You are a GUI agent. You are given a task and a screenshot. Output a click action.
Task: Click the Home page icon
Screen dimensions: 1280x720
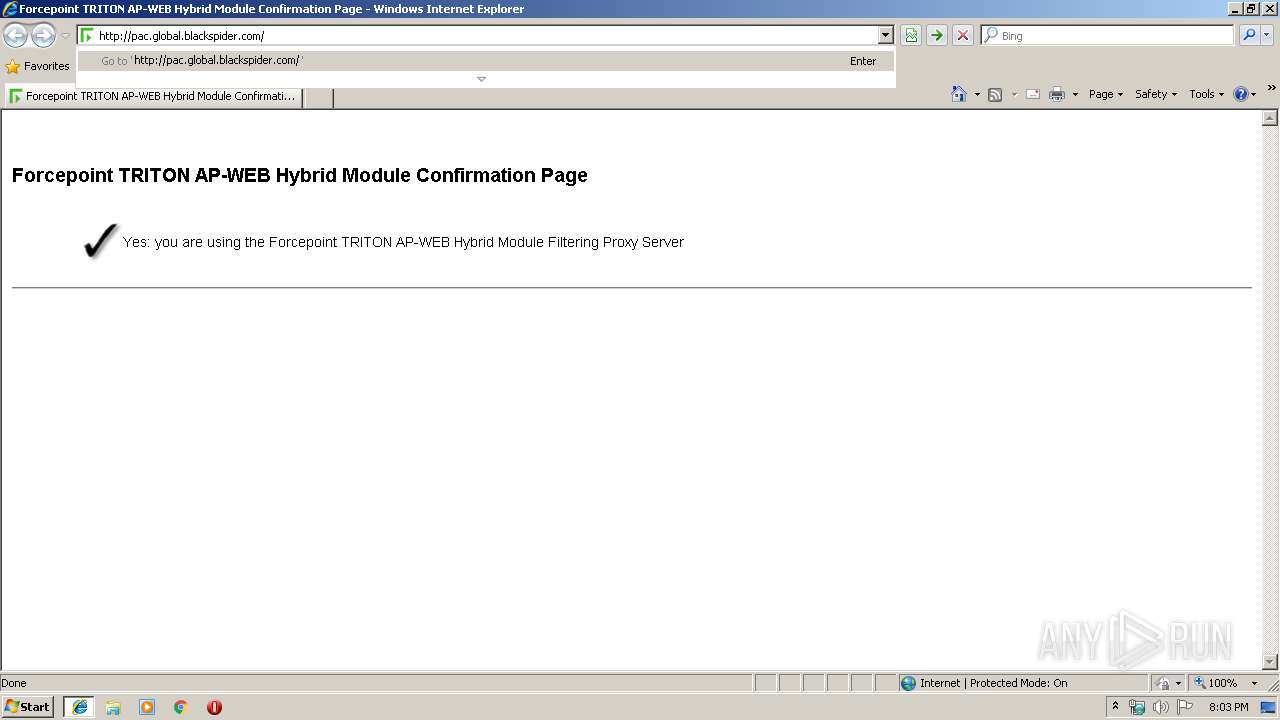958,94
